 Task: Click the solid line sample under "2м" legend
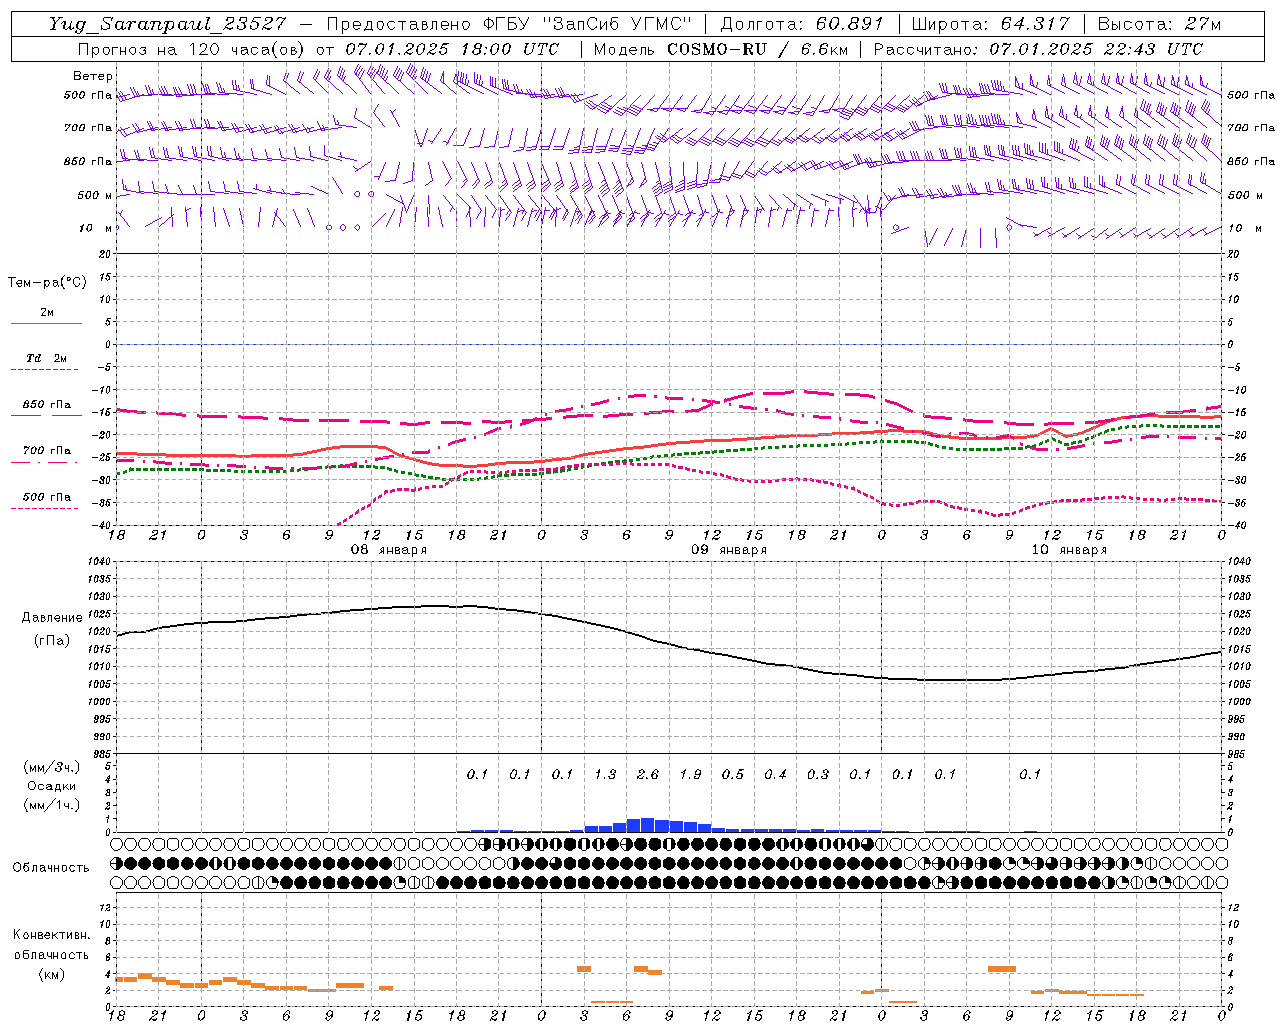point(46,324)
